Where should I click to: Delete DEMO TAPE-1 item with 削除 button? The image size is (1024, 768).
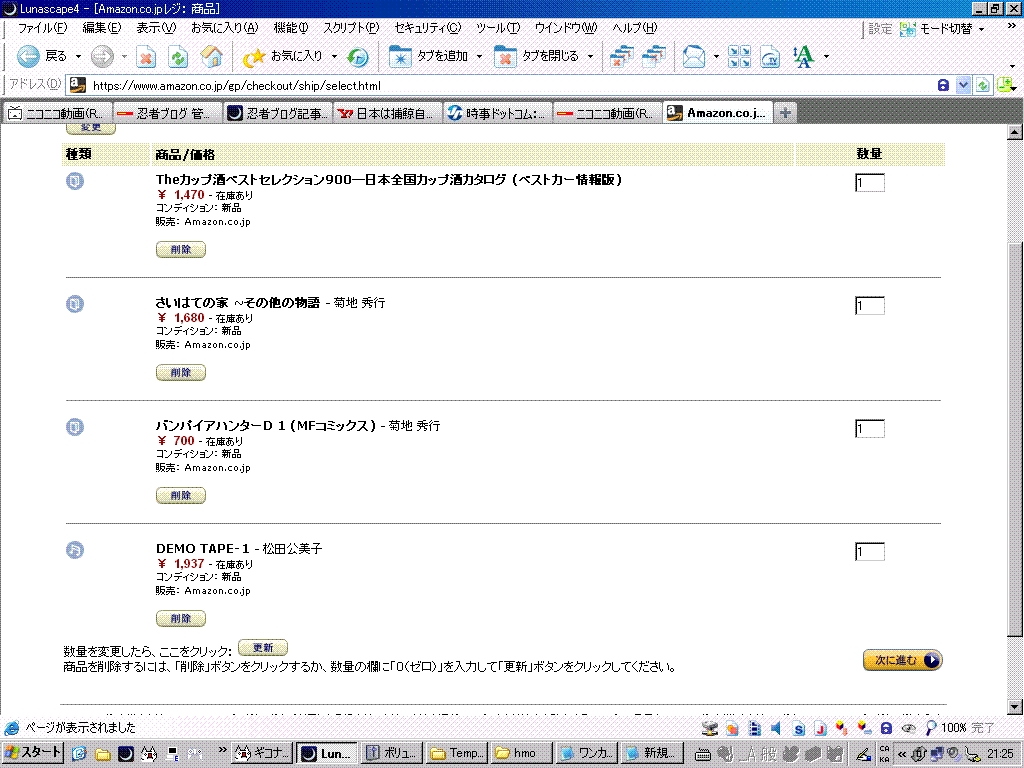tap(181, 618)
